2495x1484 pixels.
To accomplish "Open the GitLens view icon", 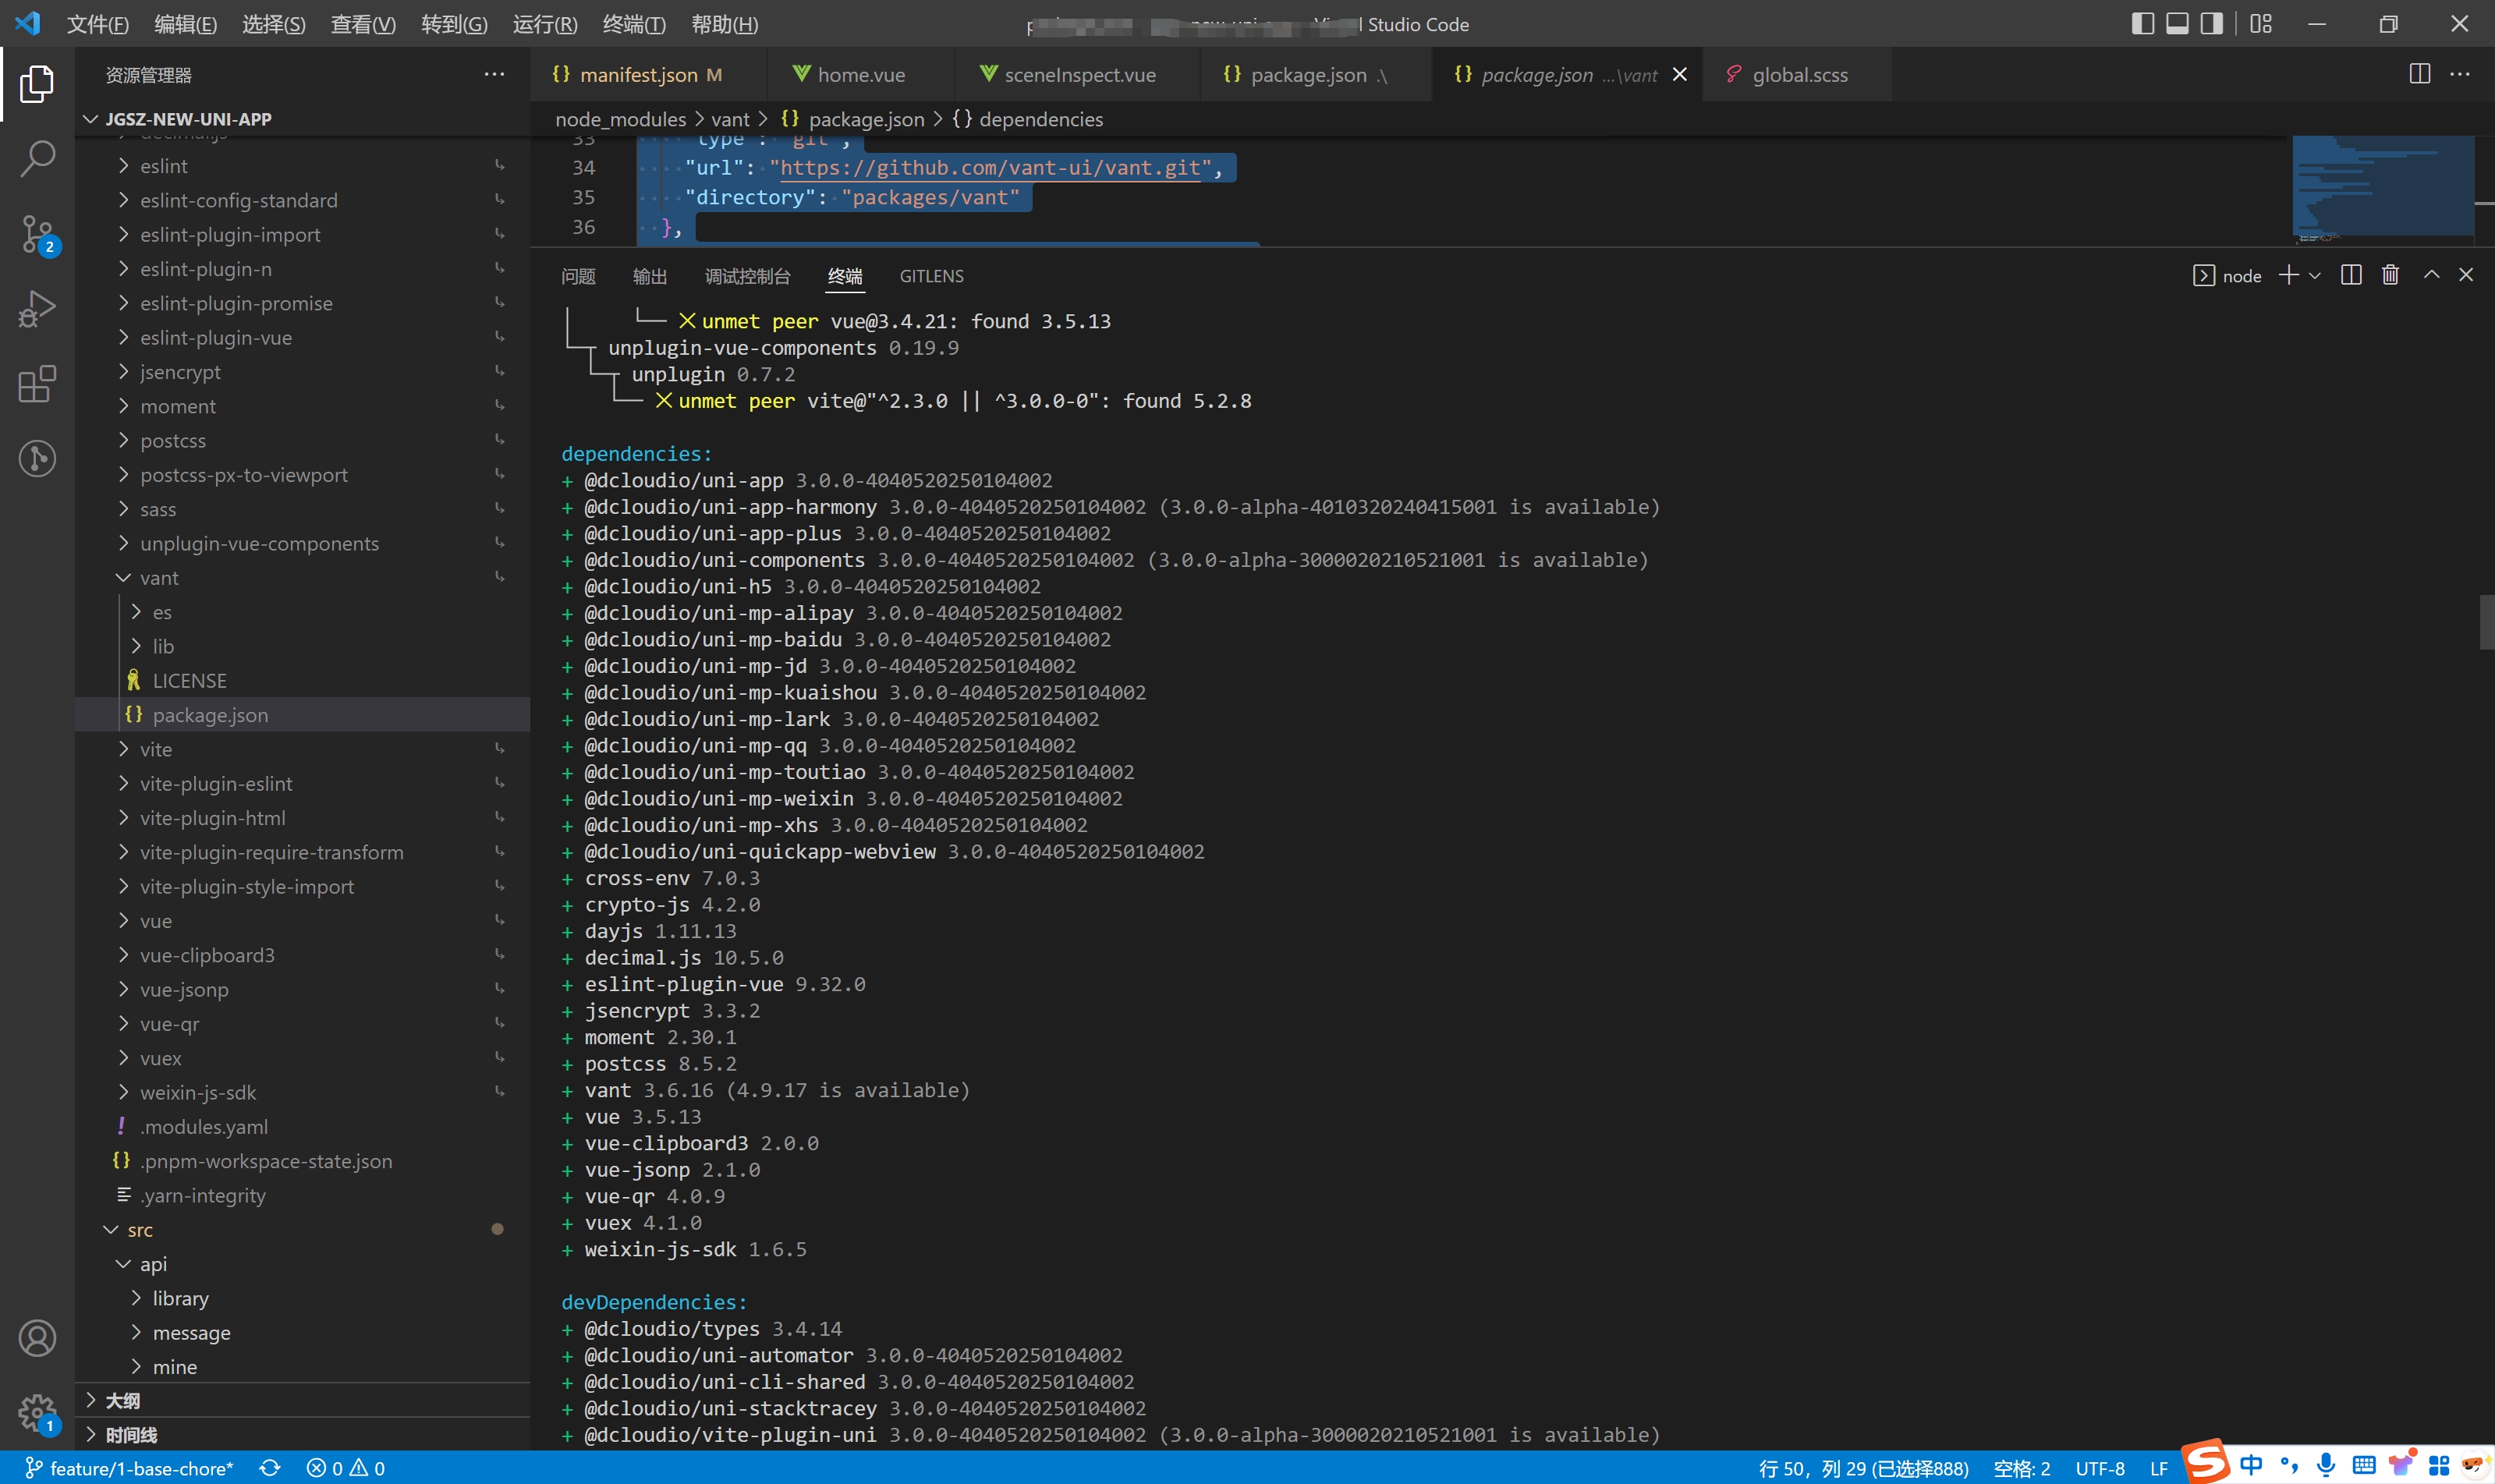I will [x=37, y=458].
